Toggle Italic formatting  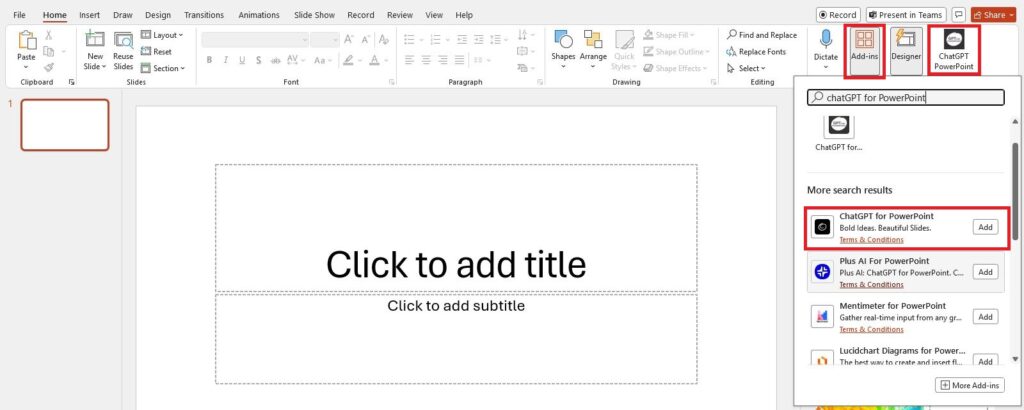coord(225,60)
